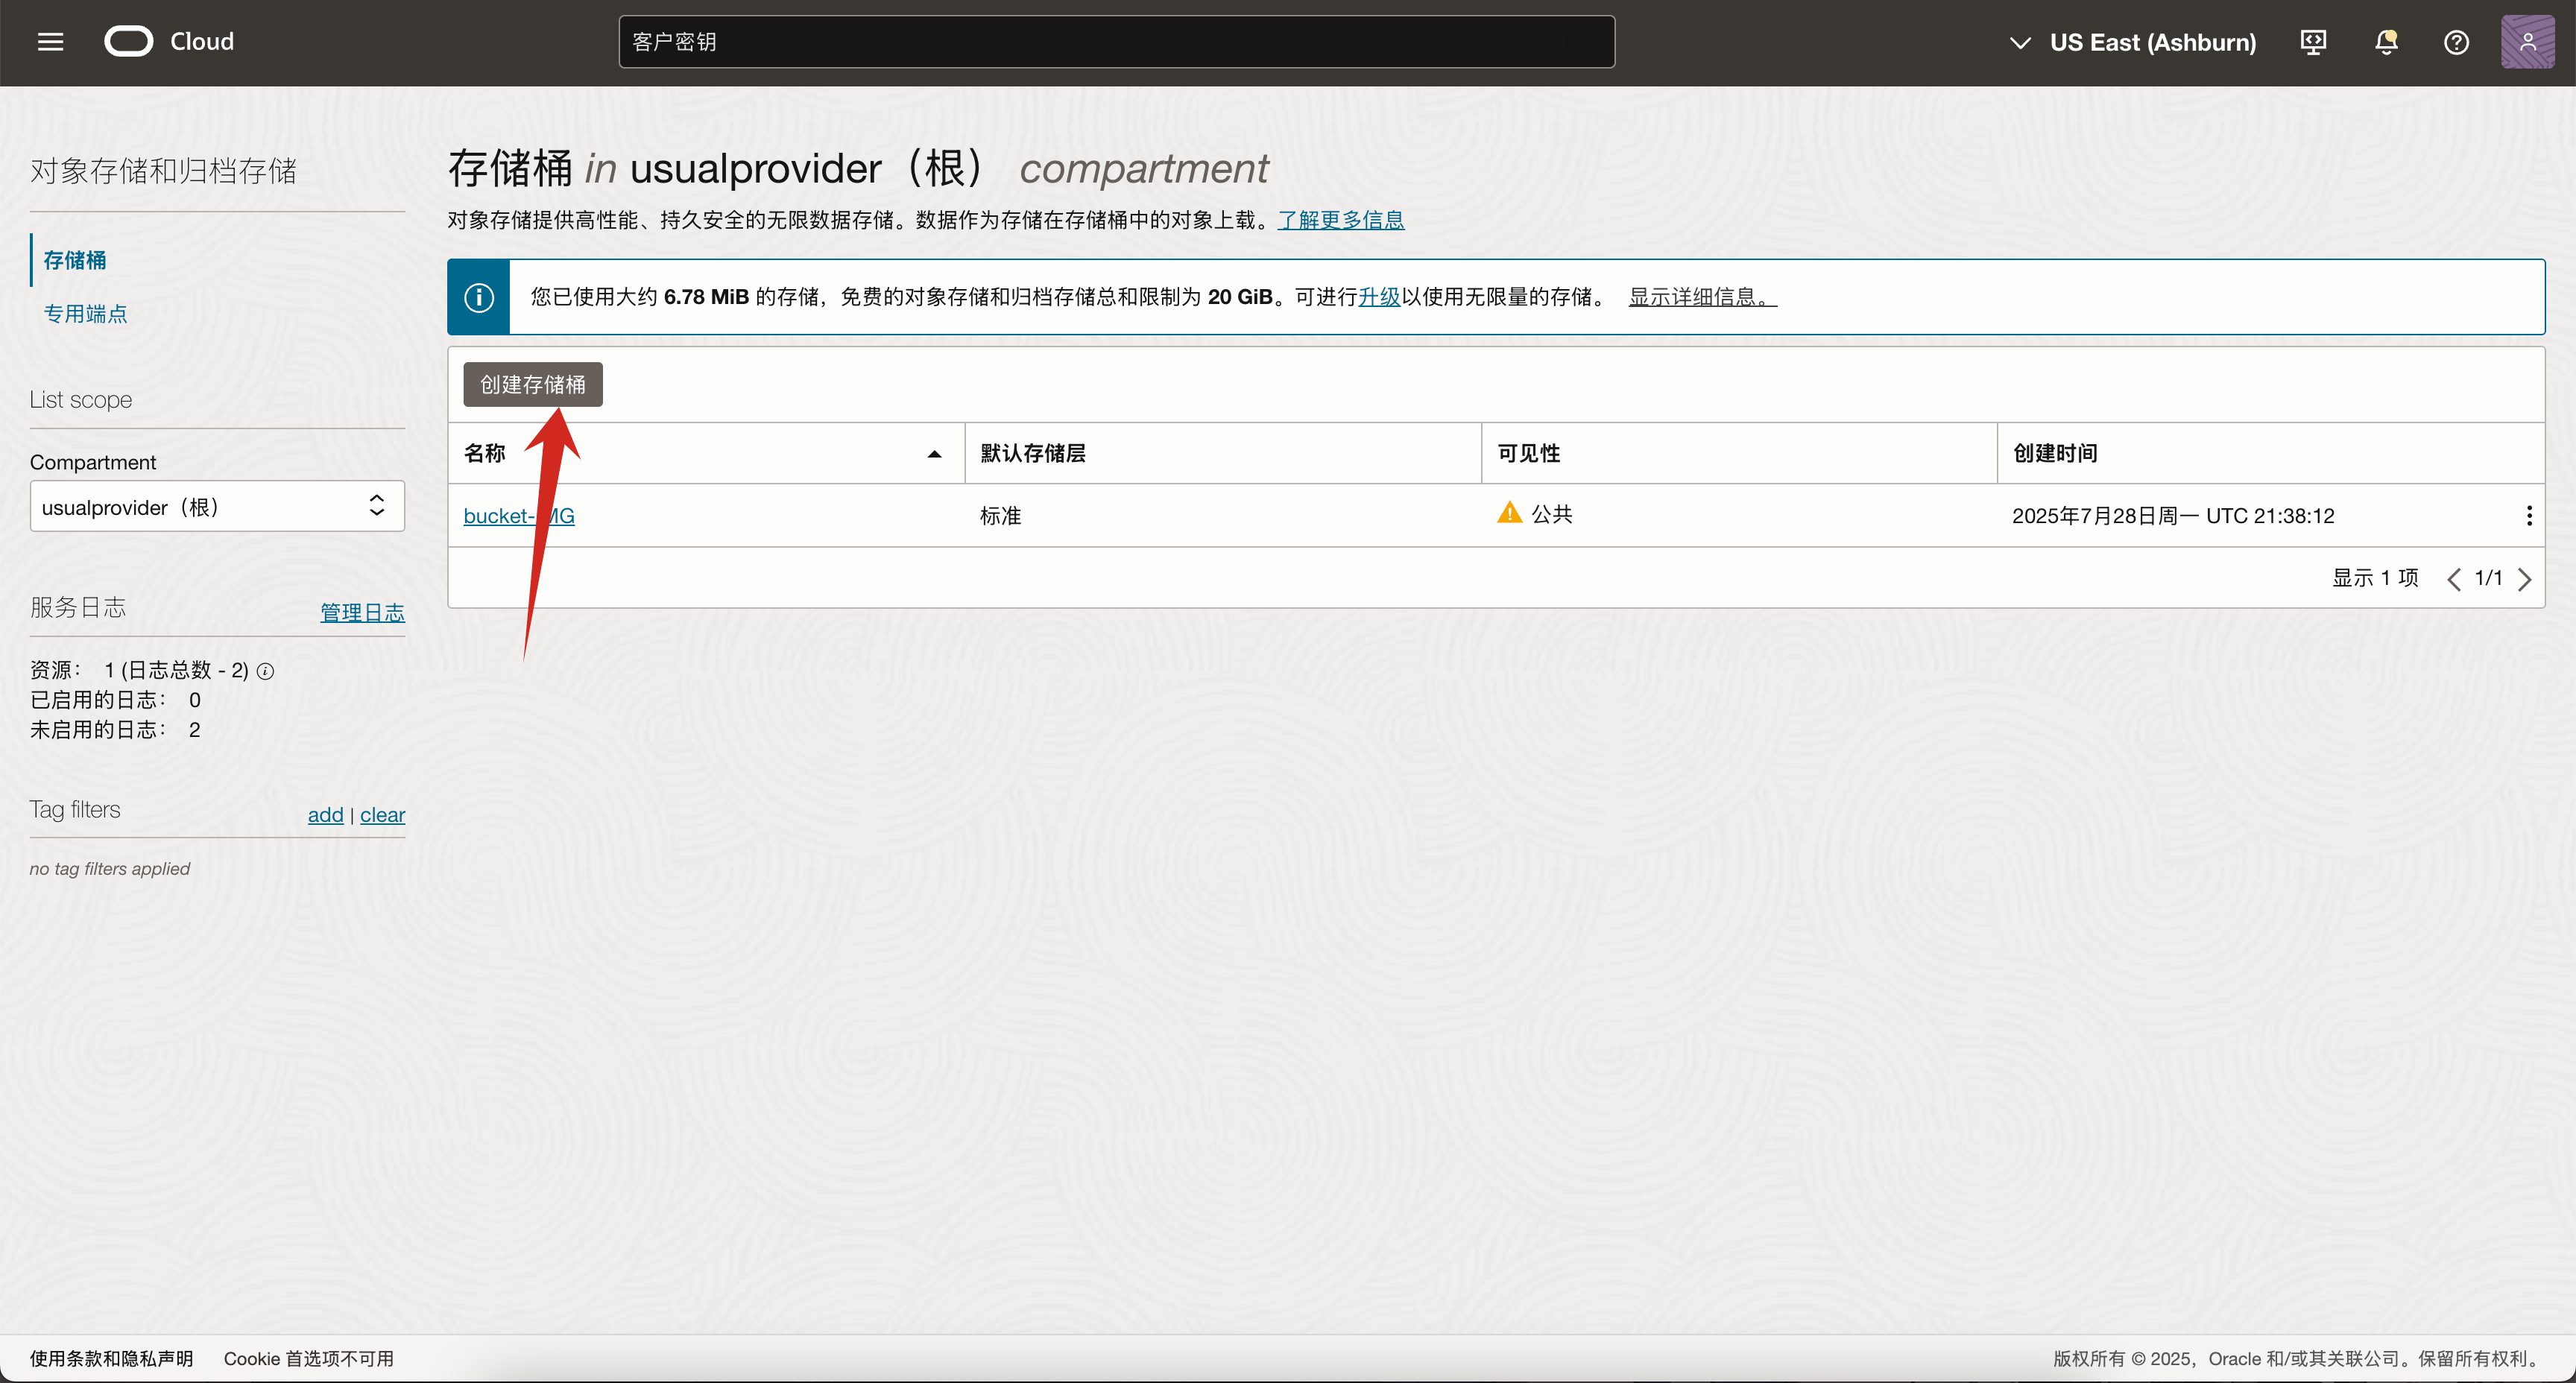
Task: Click inside the 客户密钥 search field
Action: 1115,41
